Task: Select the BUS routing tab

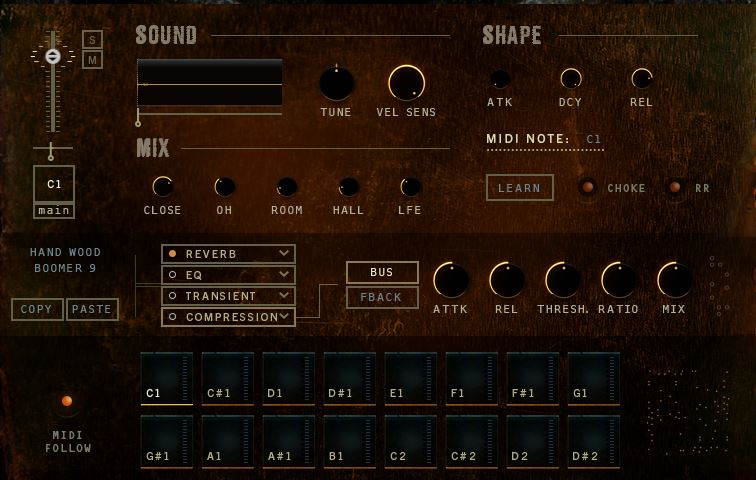Action: pyautogui.click(x=382, y=272)
